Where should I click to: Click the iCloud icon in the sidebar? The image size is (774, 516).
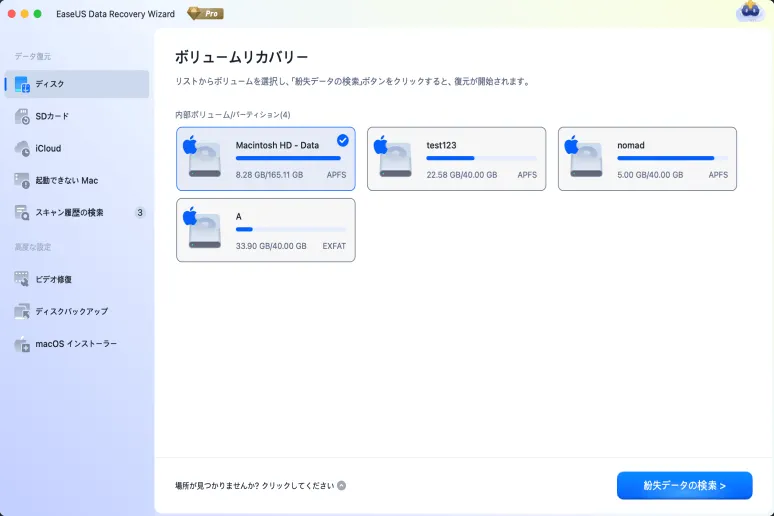click(x=22, y=149)
